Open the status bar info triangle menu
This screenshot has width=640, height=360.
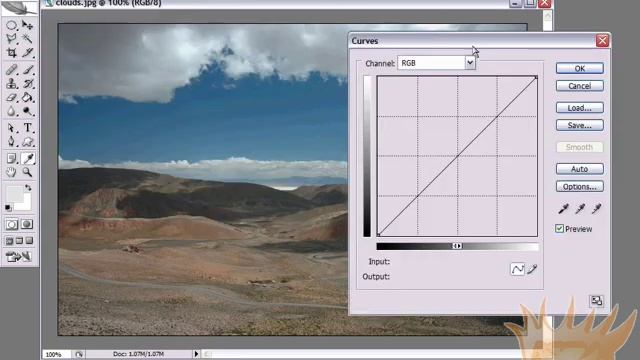click(196, 354)
